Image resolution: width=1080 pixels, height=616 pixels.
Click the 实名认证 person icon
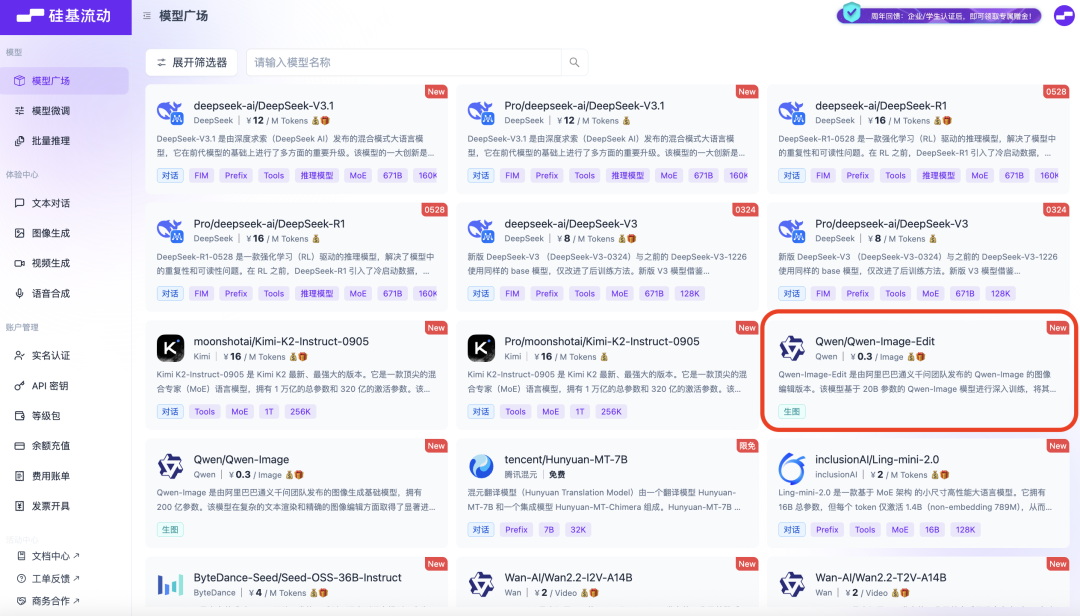point(19,356)
